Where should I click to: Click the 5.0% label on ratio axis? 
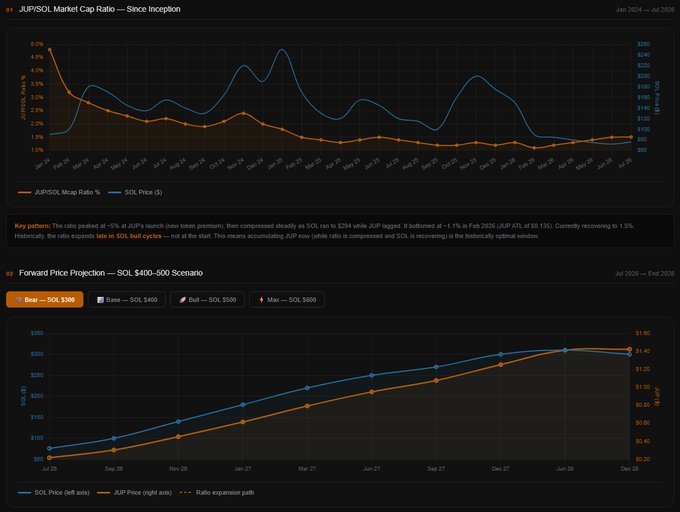click(x=37, y=44)
